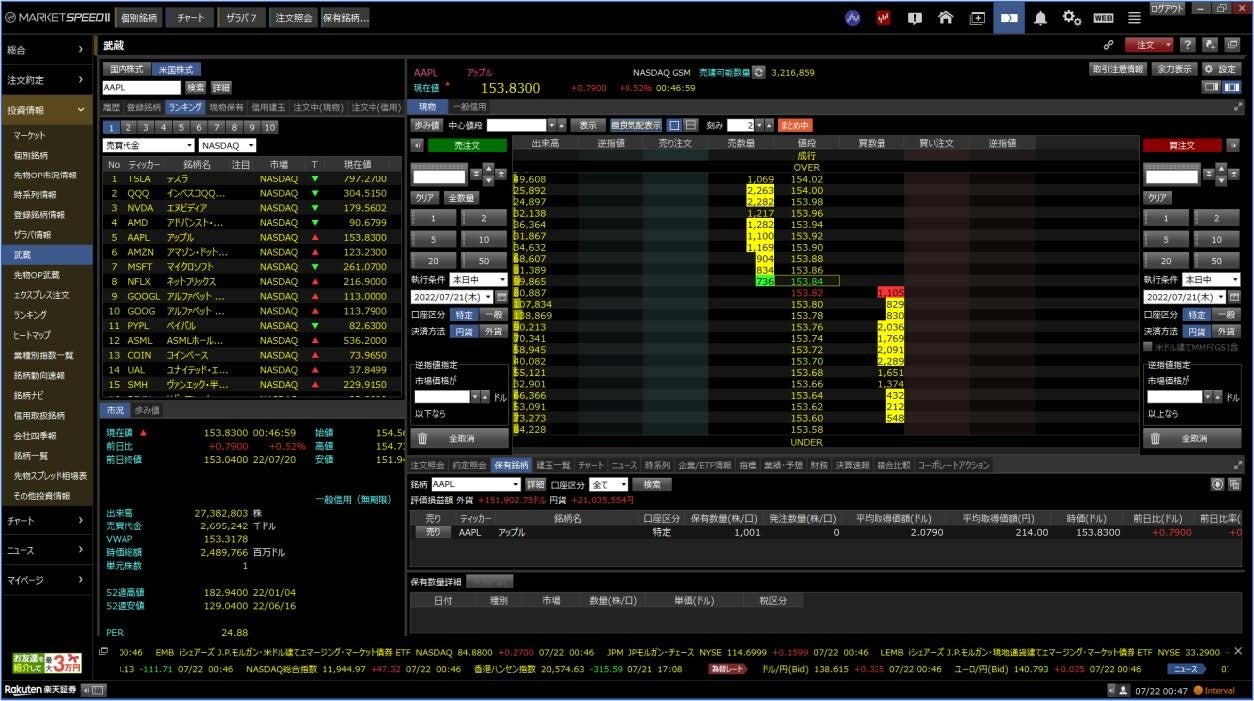Click NVDA エヌビディア ranking row

(251, 208)
